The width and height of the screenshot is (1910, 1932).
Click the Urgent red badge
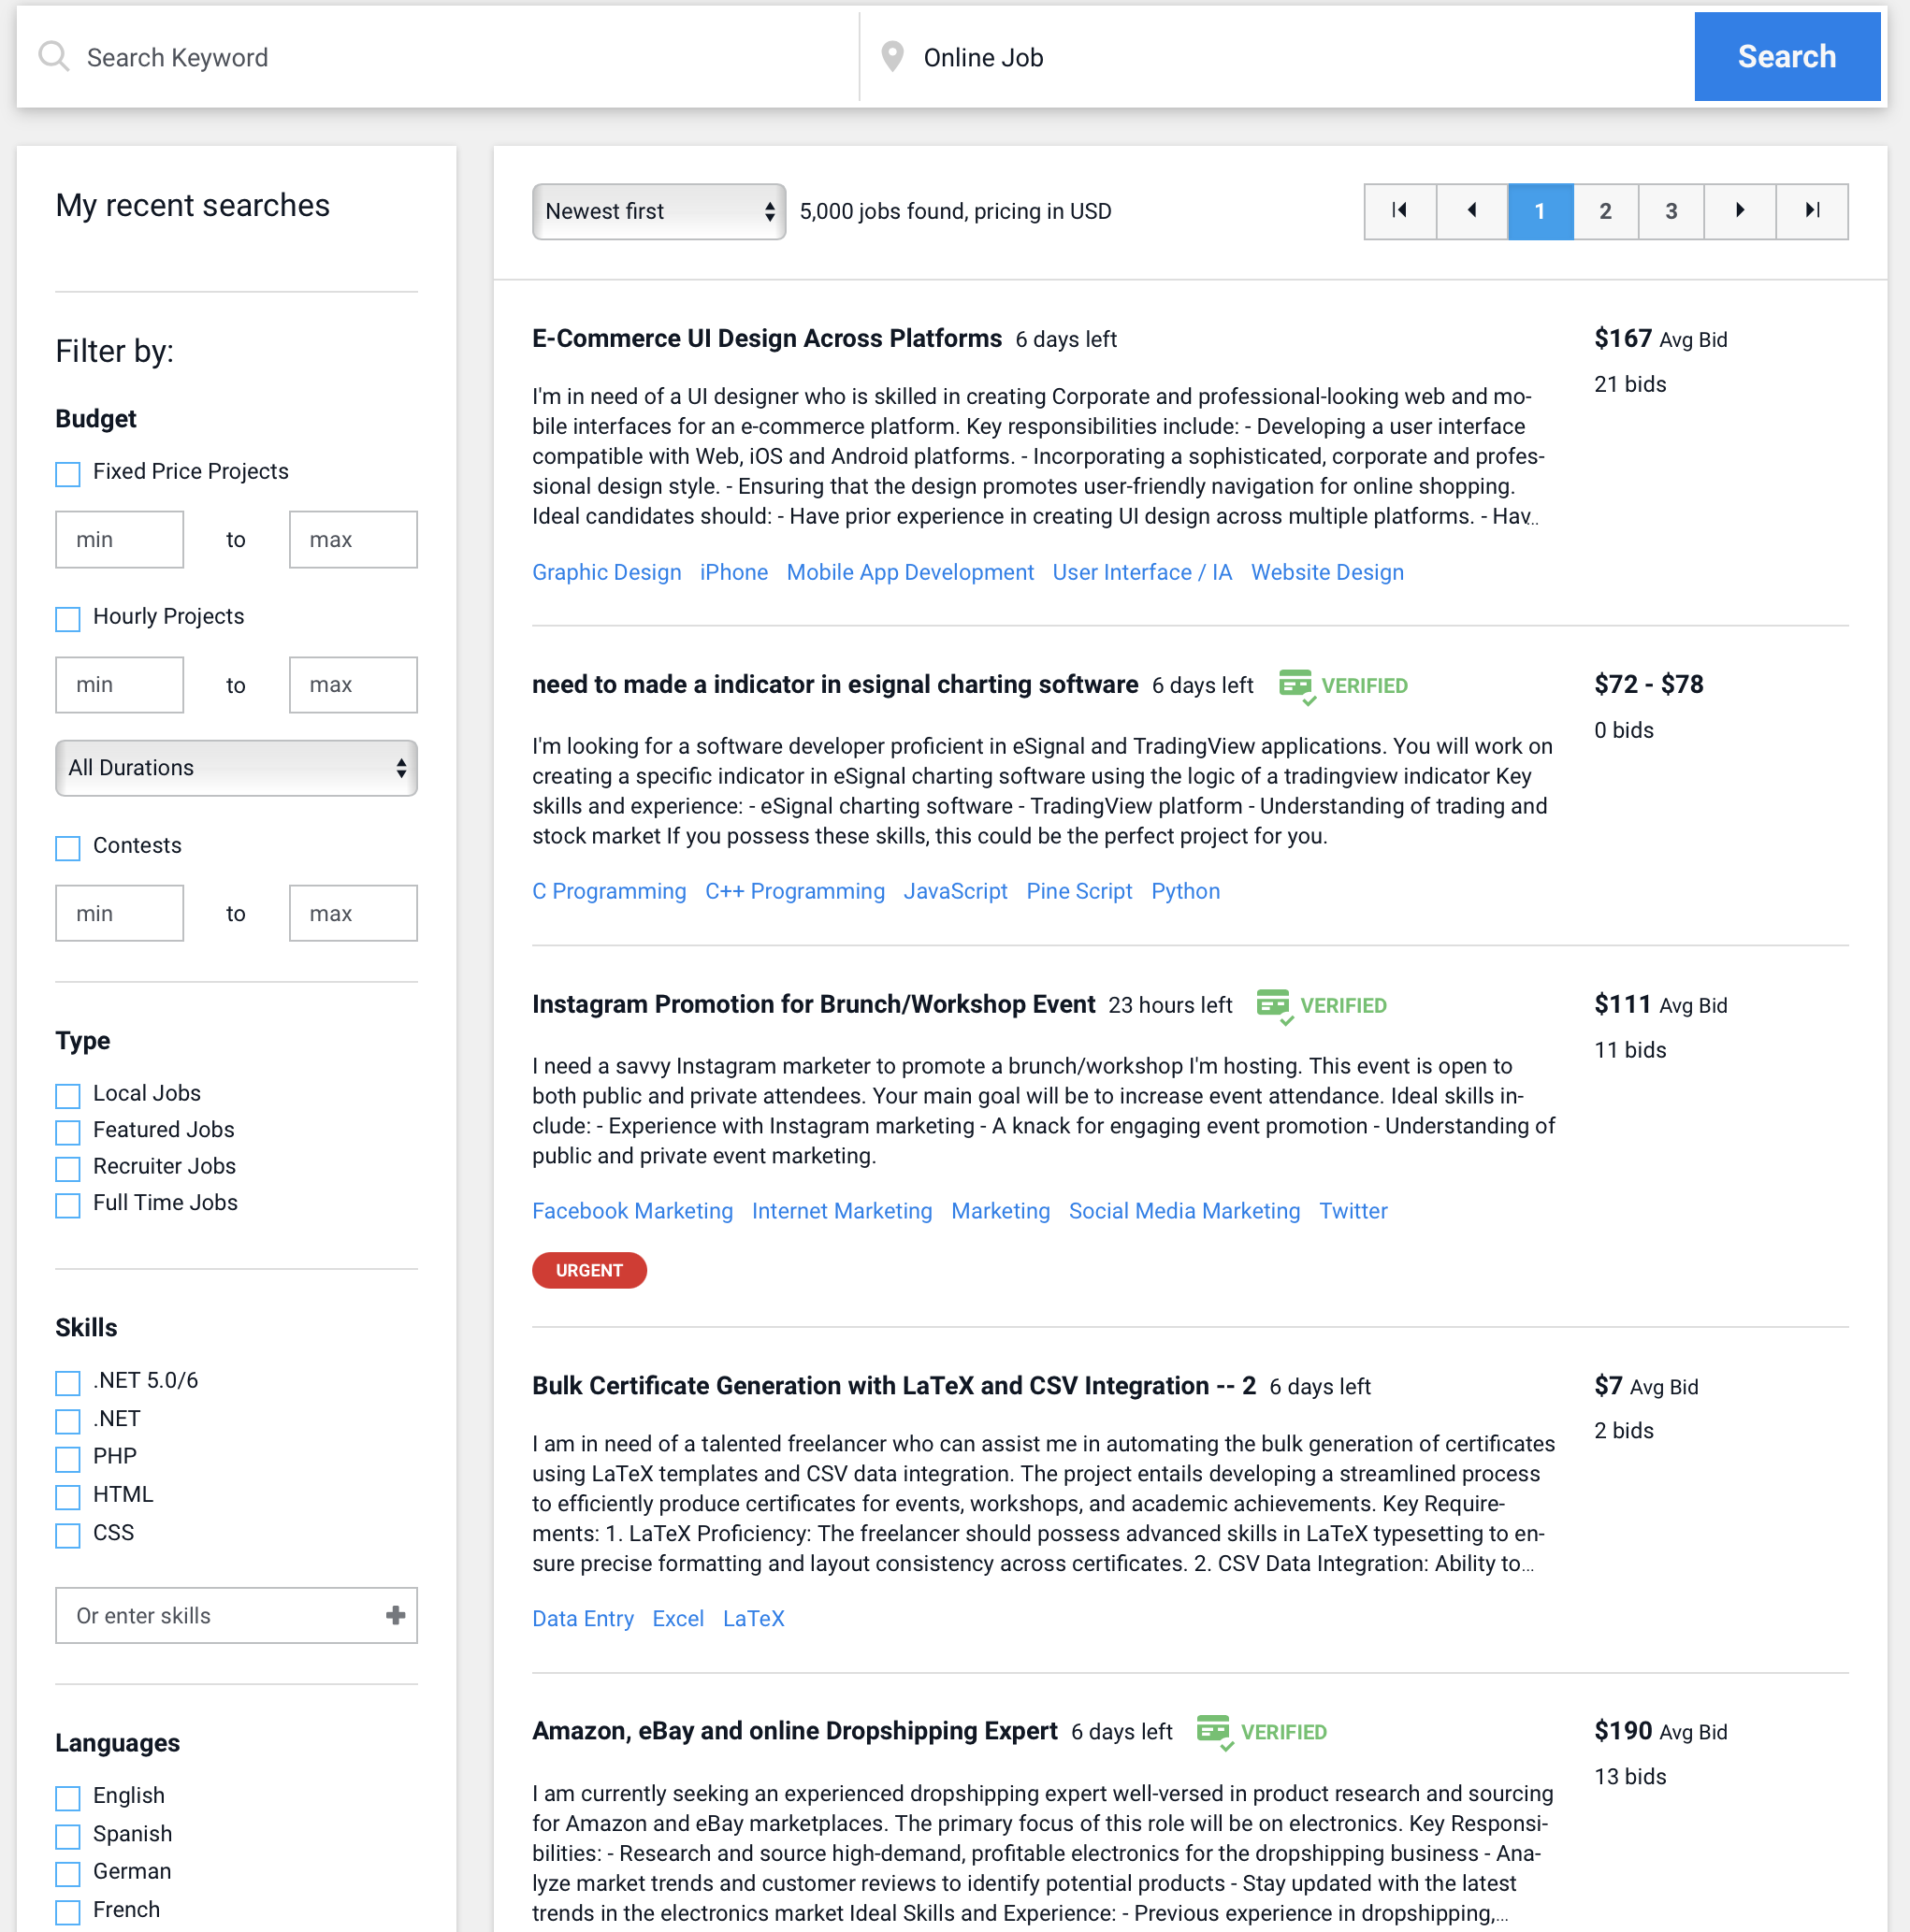coord(588,1270)
